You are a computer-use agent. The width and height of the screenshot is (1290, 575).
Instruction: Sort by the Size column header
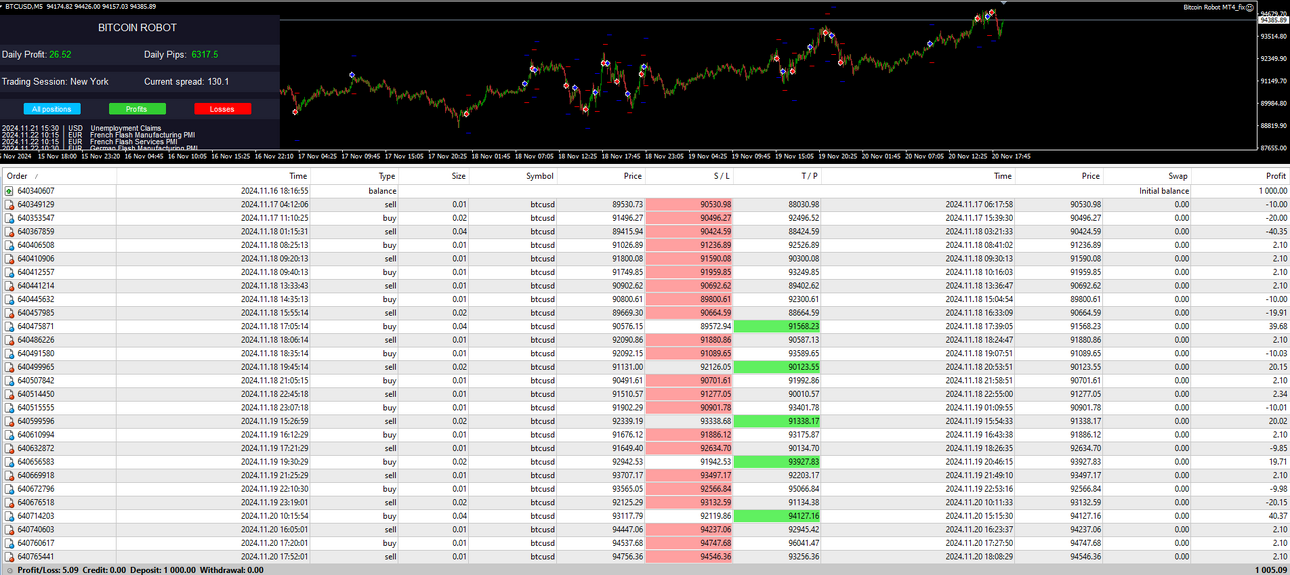click(434, 176)
